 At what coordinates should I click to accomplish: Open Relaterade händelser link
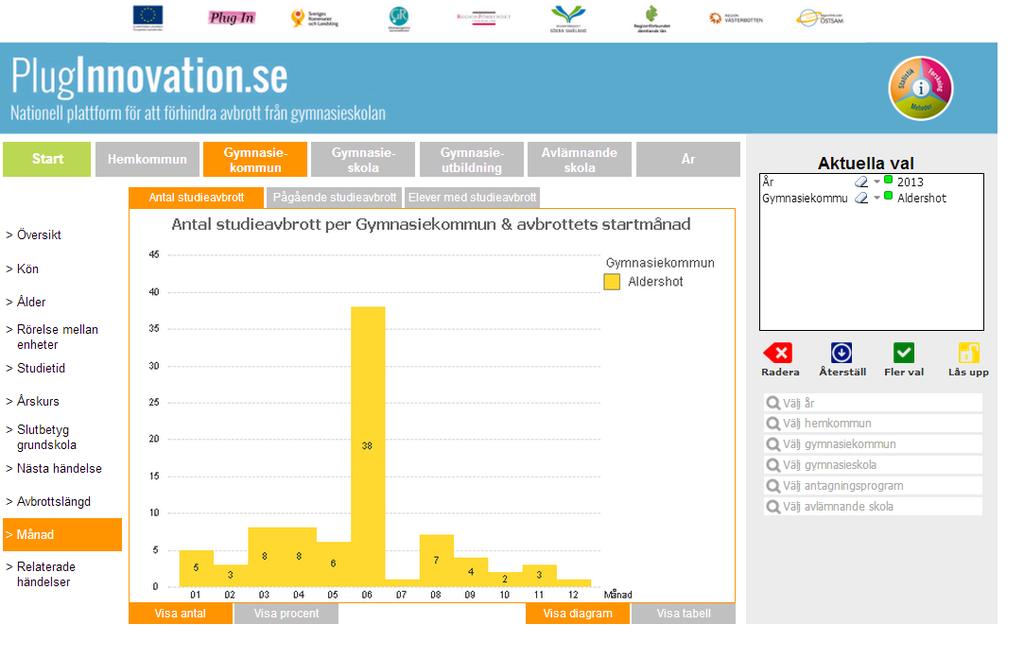pos(46,574)
